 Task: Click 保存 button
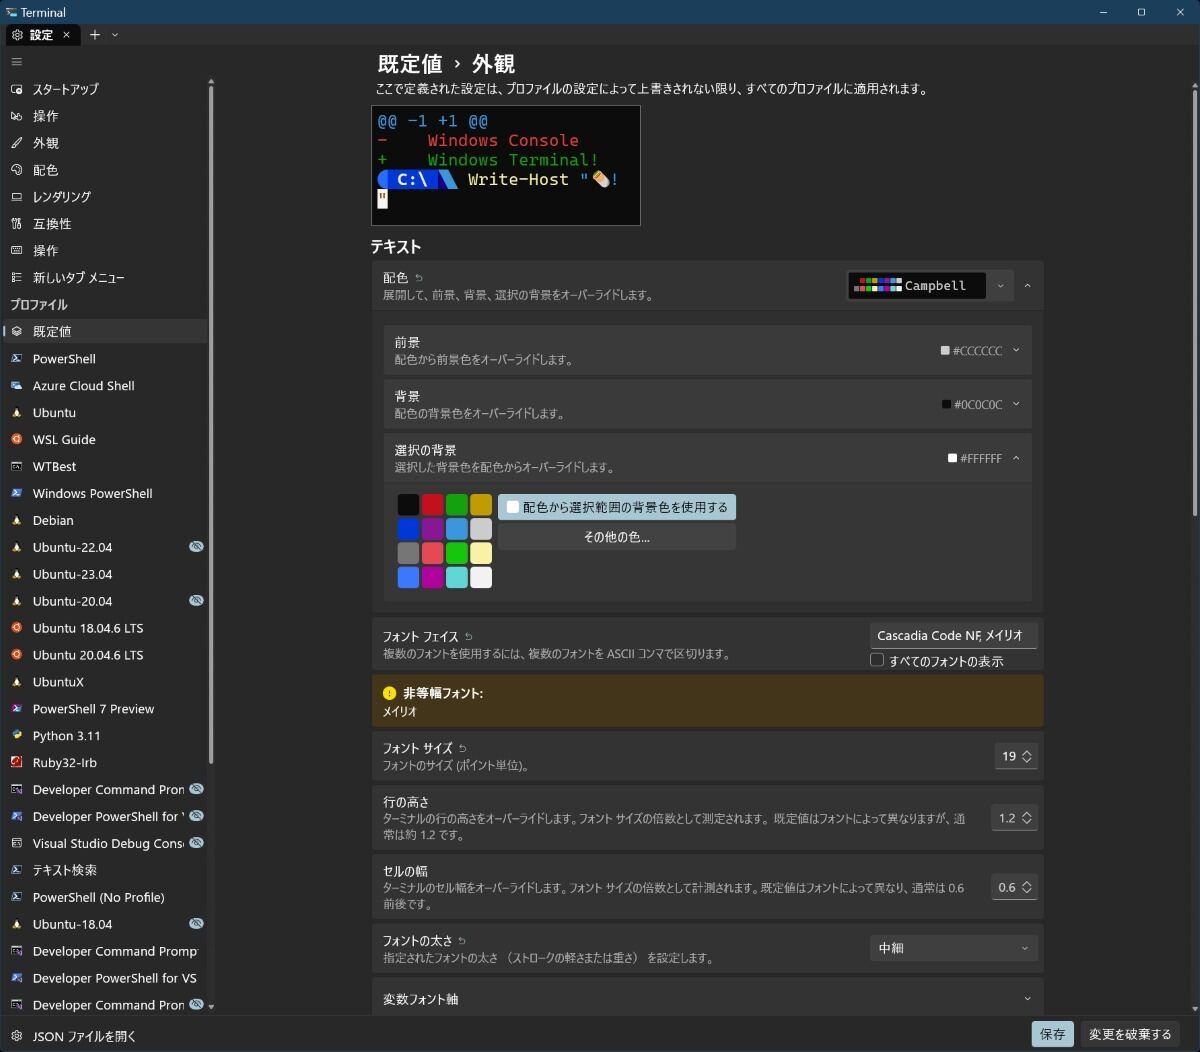(x=1052, y=1034)
